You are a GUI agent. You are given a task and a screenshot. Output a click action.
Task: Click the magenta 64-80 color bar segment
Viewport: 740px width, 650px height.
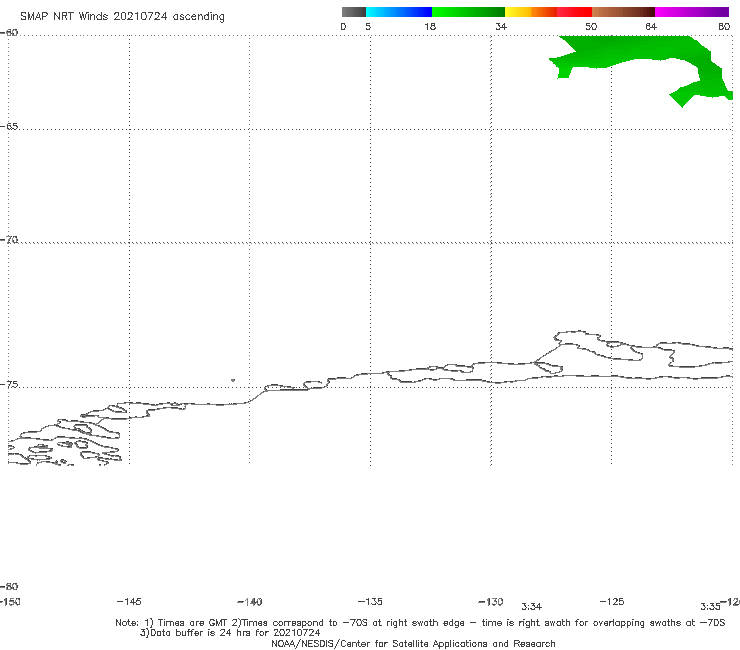tap(692, 12)
